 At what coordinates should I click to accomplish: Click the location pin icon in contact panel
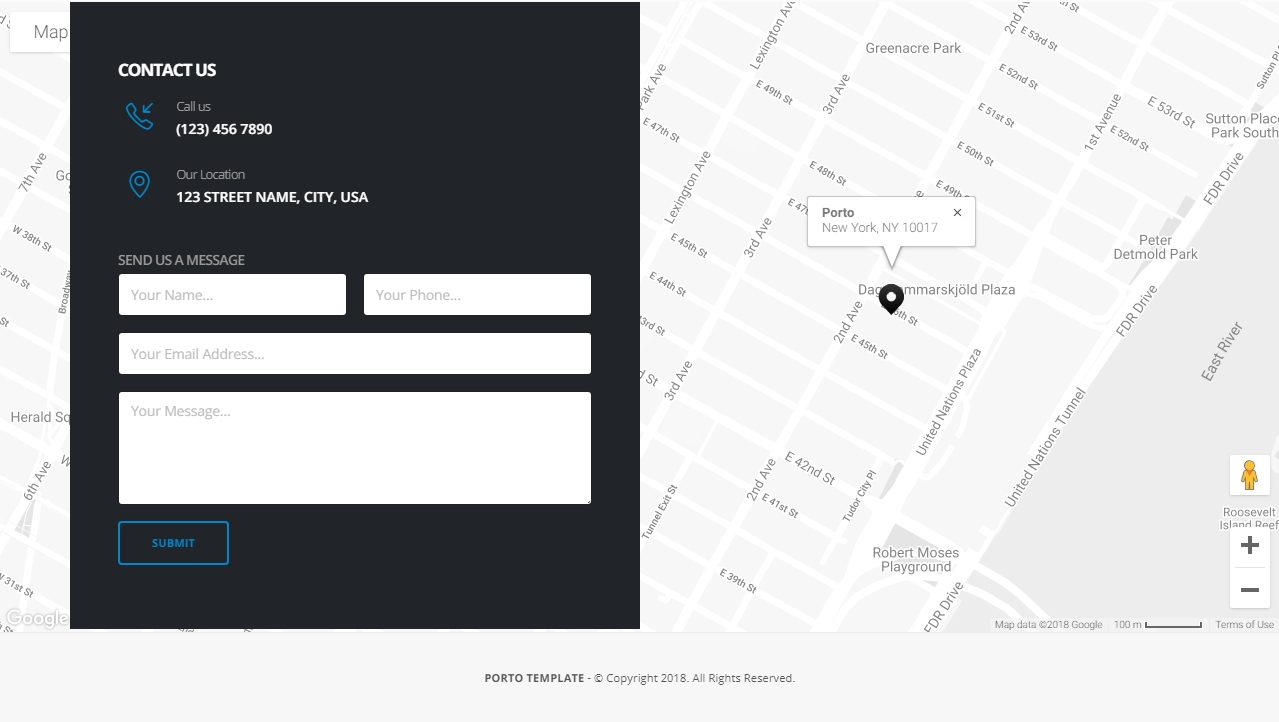pyautogui.click(x=140, y=184)
